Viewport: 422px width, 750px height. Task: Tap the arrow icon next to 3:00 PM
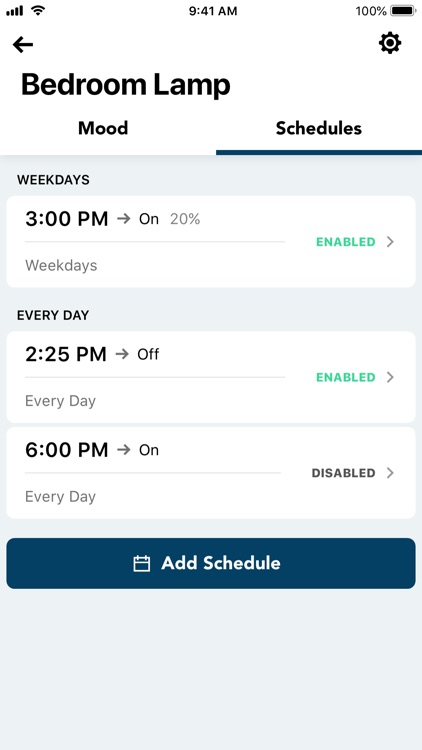click(x=123, y=219)
